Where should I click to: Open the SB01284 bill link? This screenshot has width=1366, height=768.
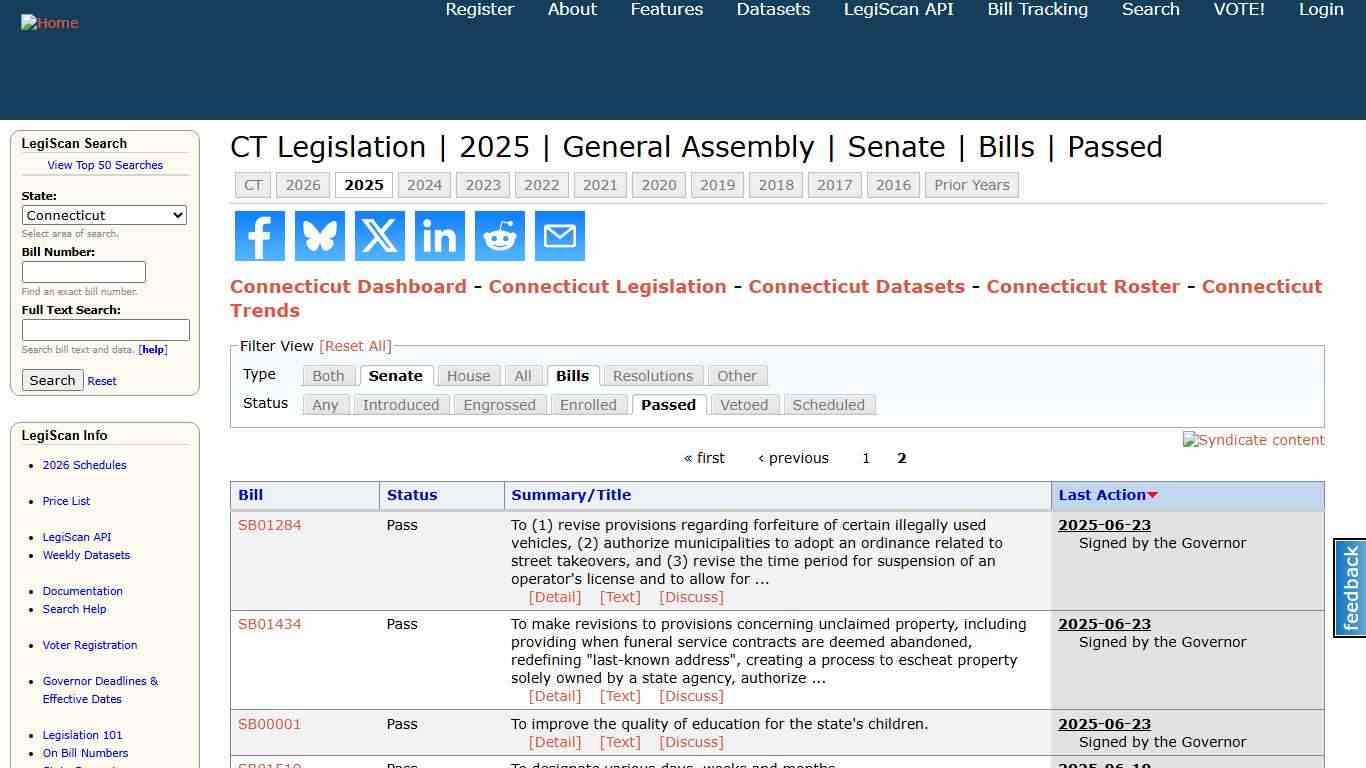pos(269,524)
